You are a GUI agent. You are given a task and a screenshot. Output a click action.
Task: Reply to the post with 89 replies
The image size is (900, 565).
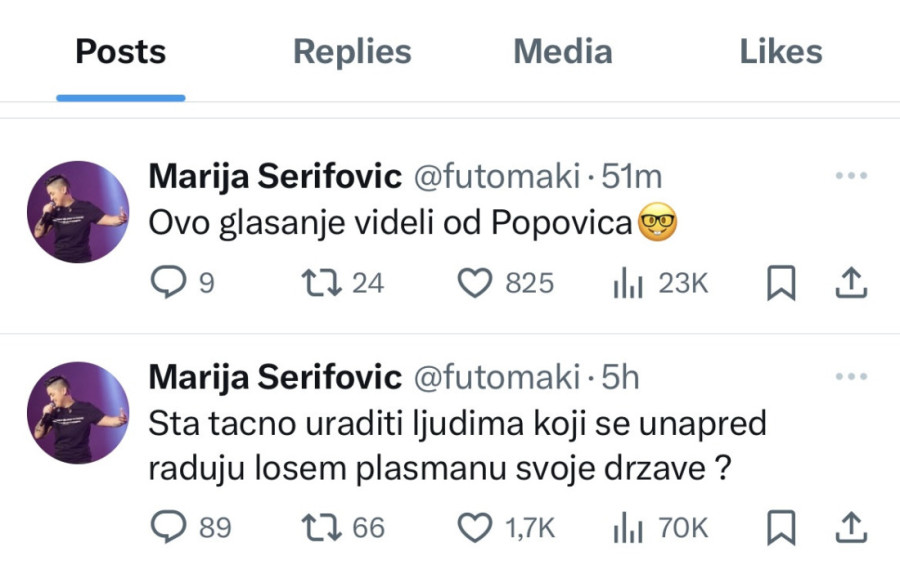click(x=168, y=527)
